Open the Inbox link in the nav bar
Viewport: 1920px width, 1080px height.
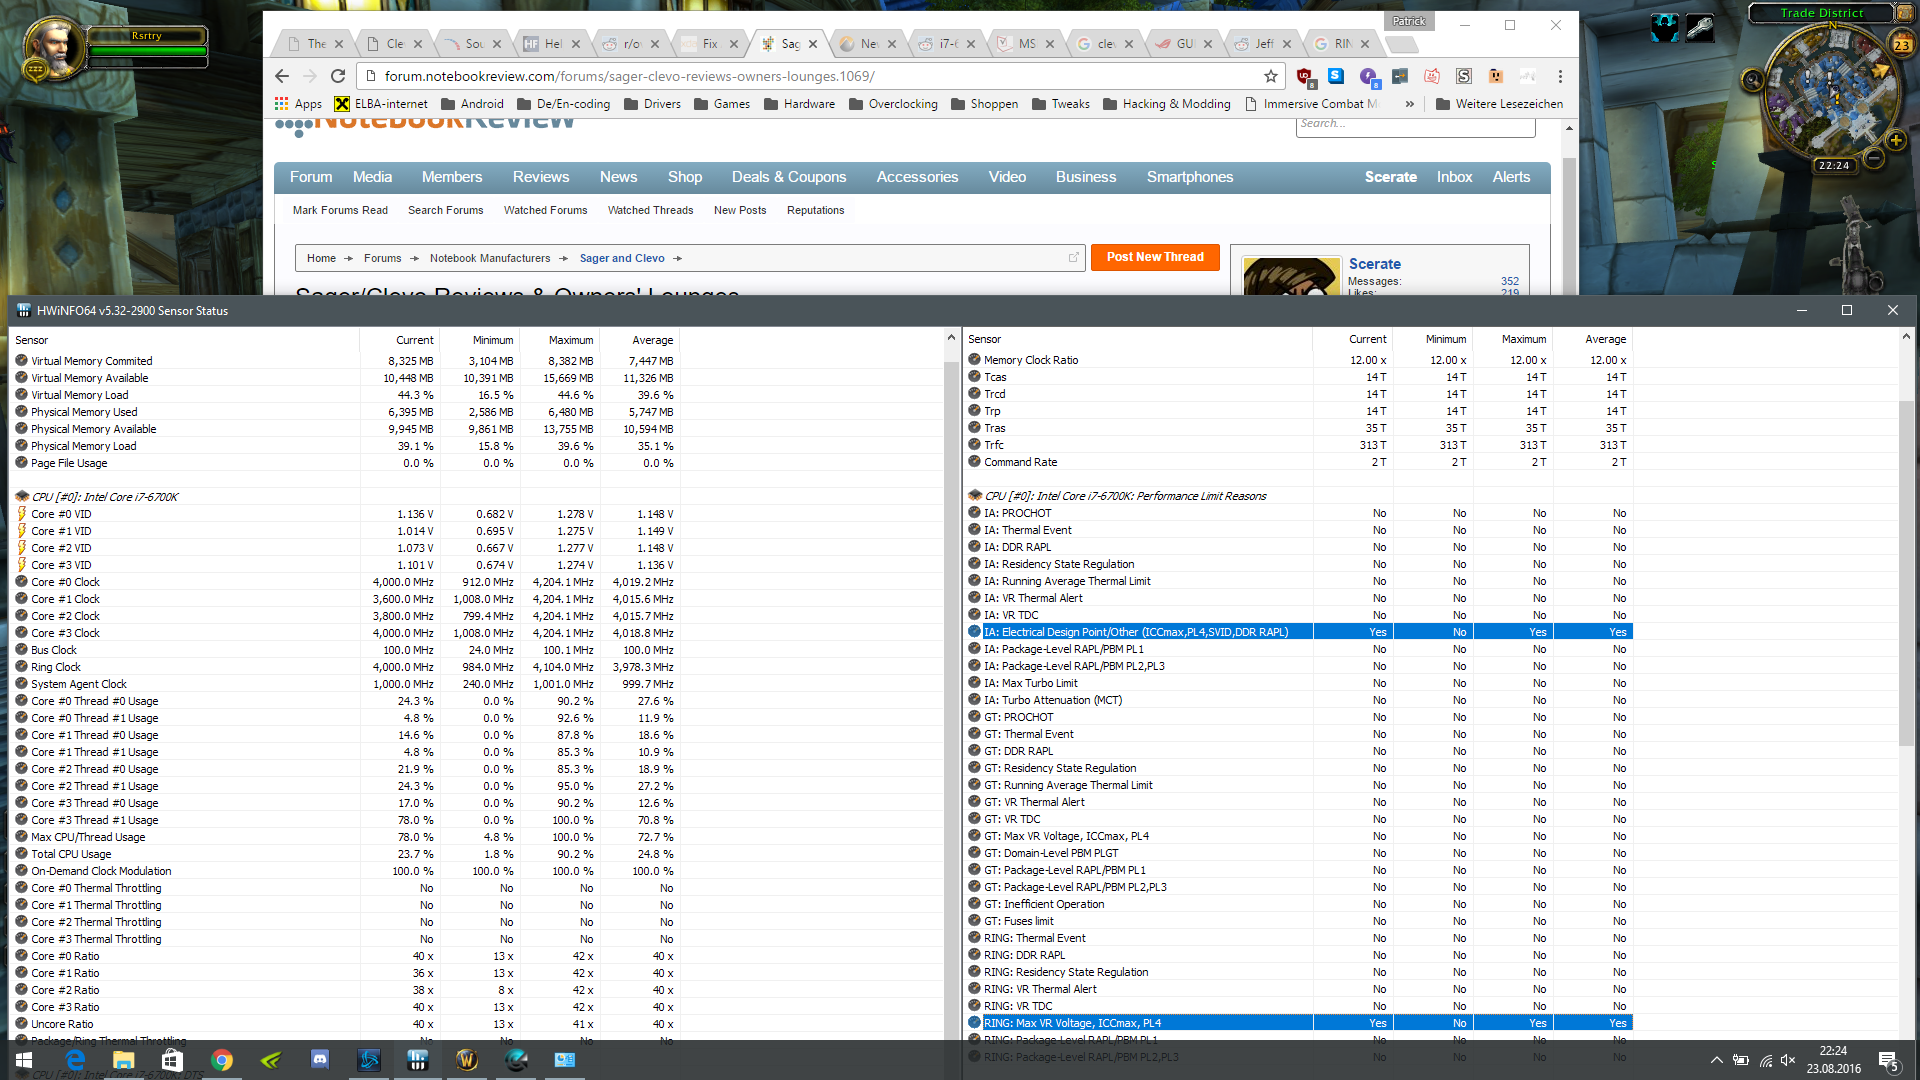pos(1454,177)
